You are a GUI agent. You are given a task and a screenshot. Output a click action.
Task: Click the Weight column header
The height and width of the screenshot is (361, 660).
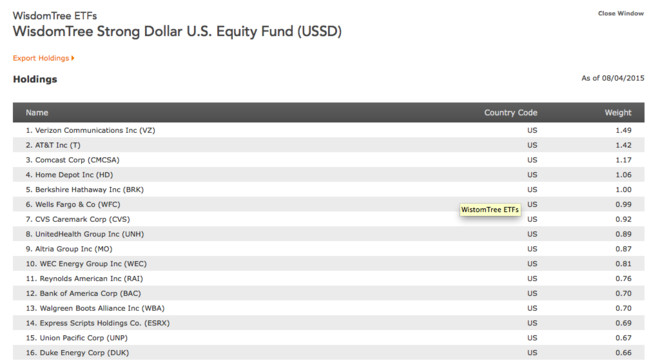pos(618,113)
